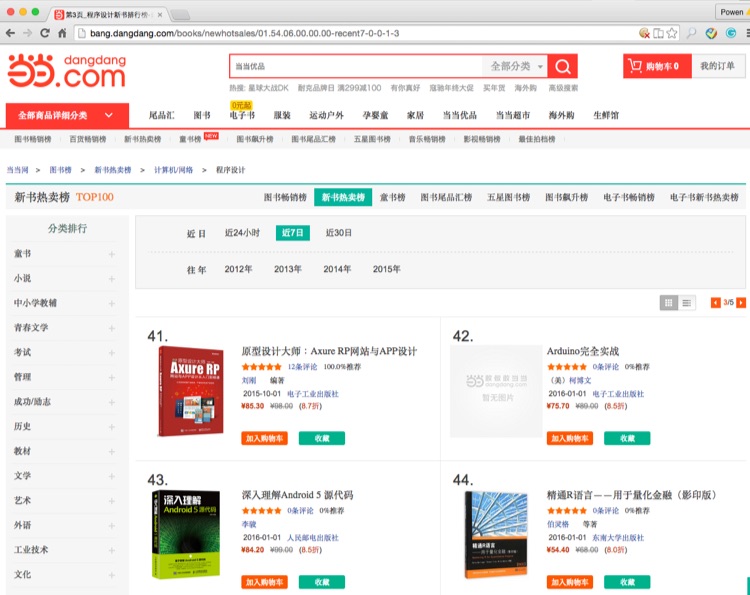Expand 童书 category plus sign
Image resolution: width=750 pixels, height=595 pixels.
tap(111, 254)
